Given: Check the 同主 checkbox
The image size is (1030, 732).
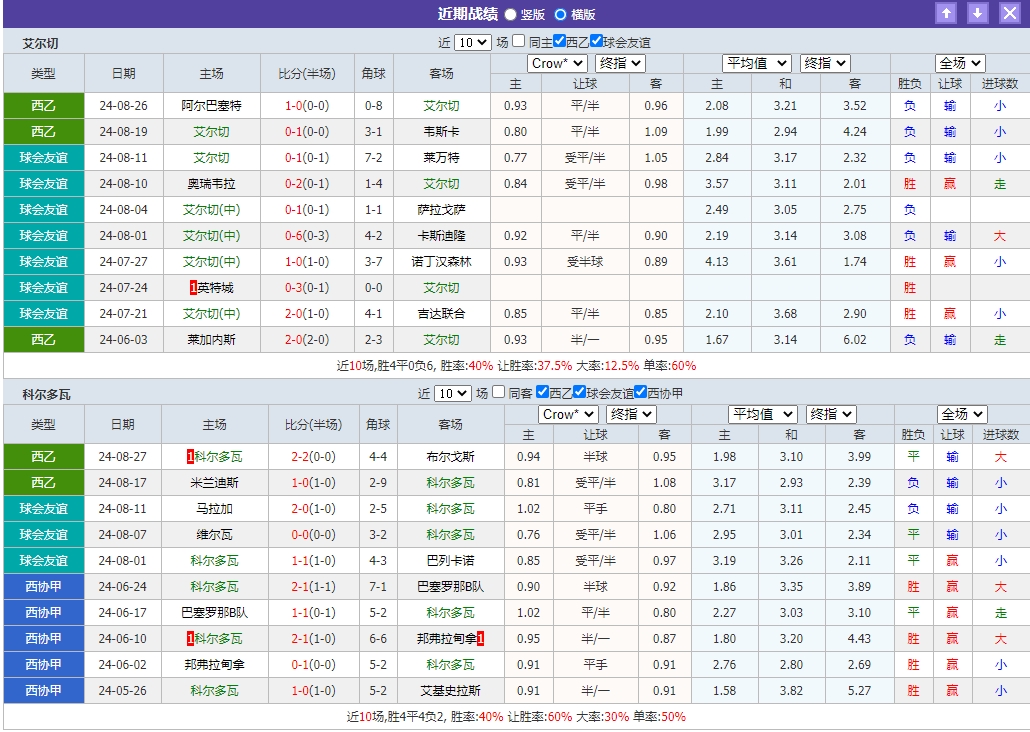Looking at the screenshot, I should (516, 41).
